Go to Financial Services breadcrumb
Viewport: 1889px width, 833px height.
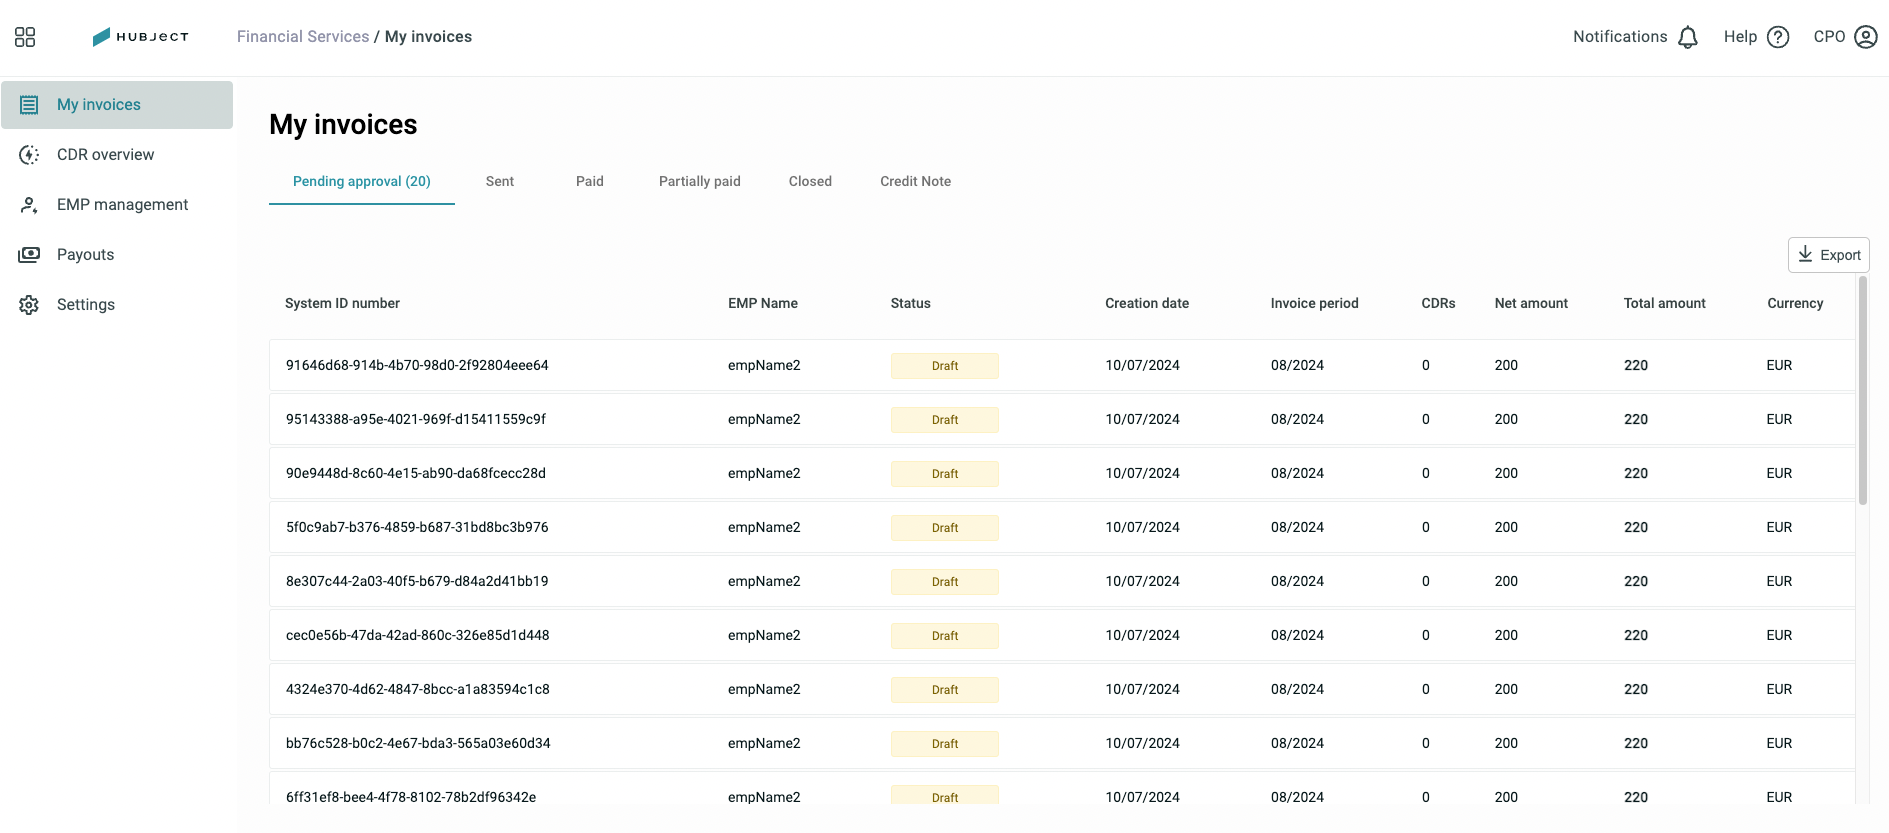(303, 37)
